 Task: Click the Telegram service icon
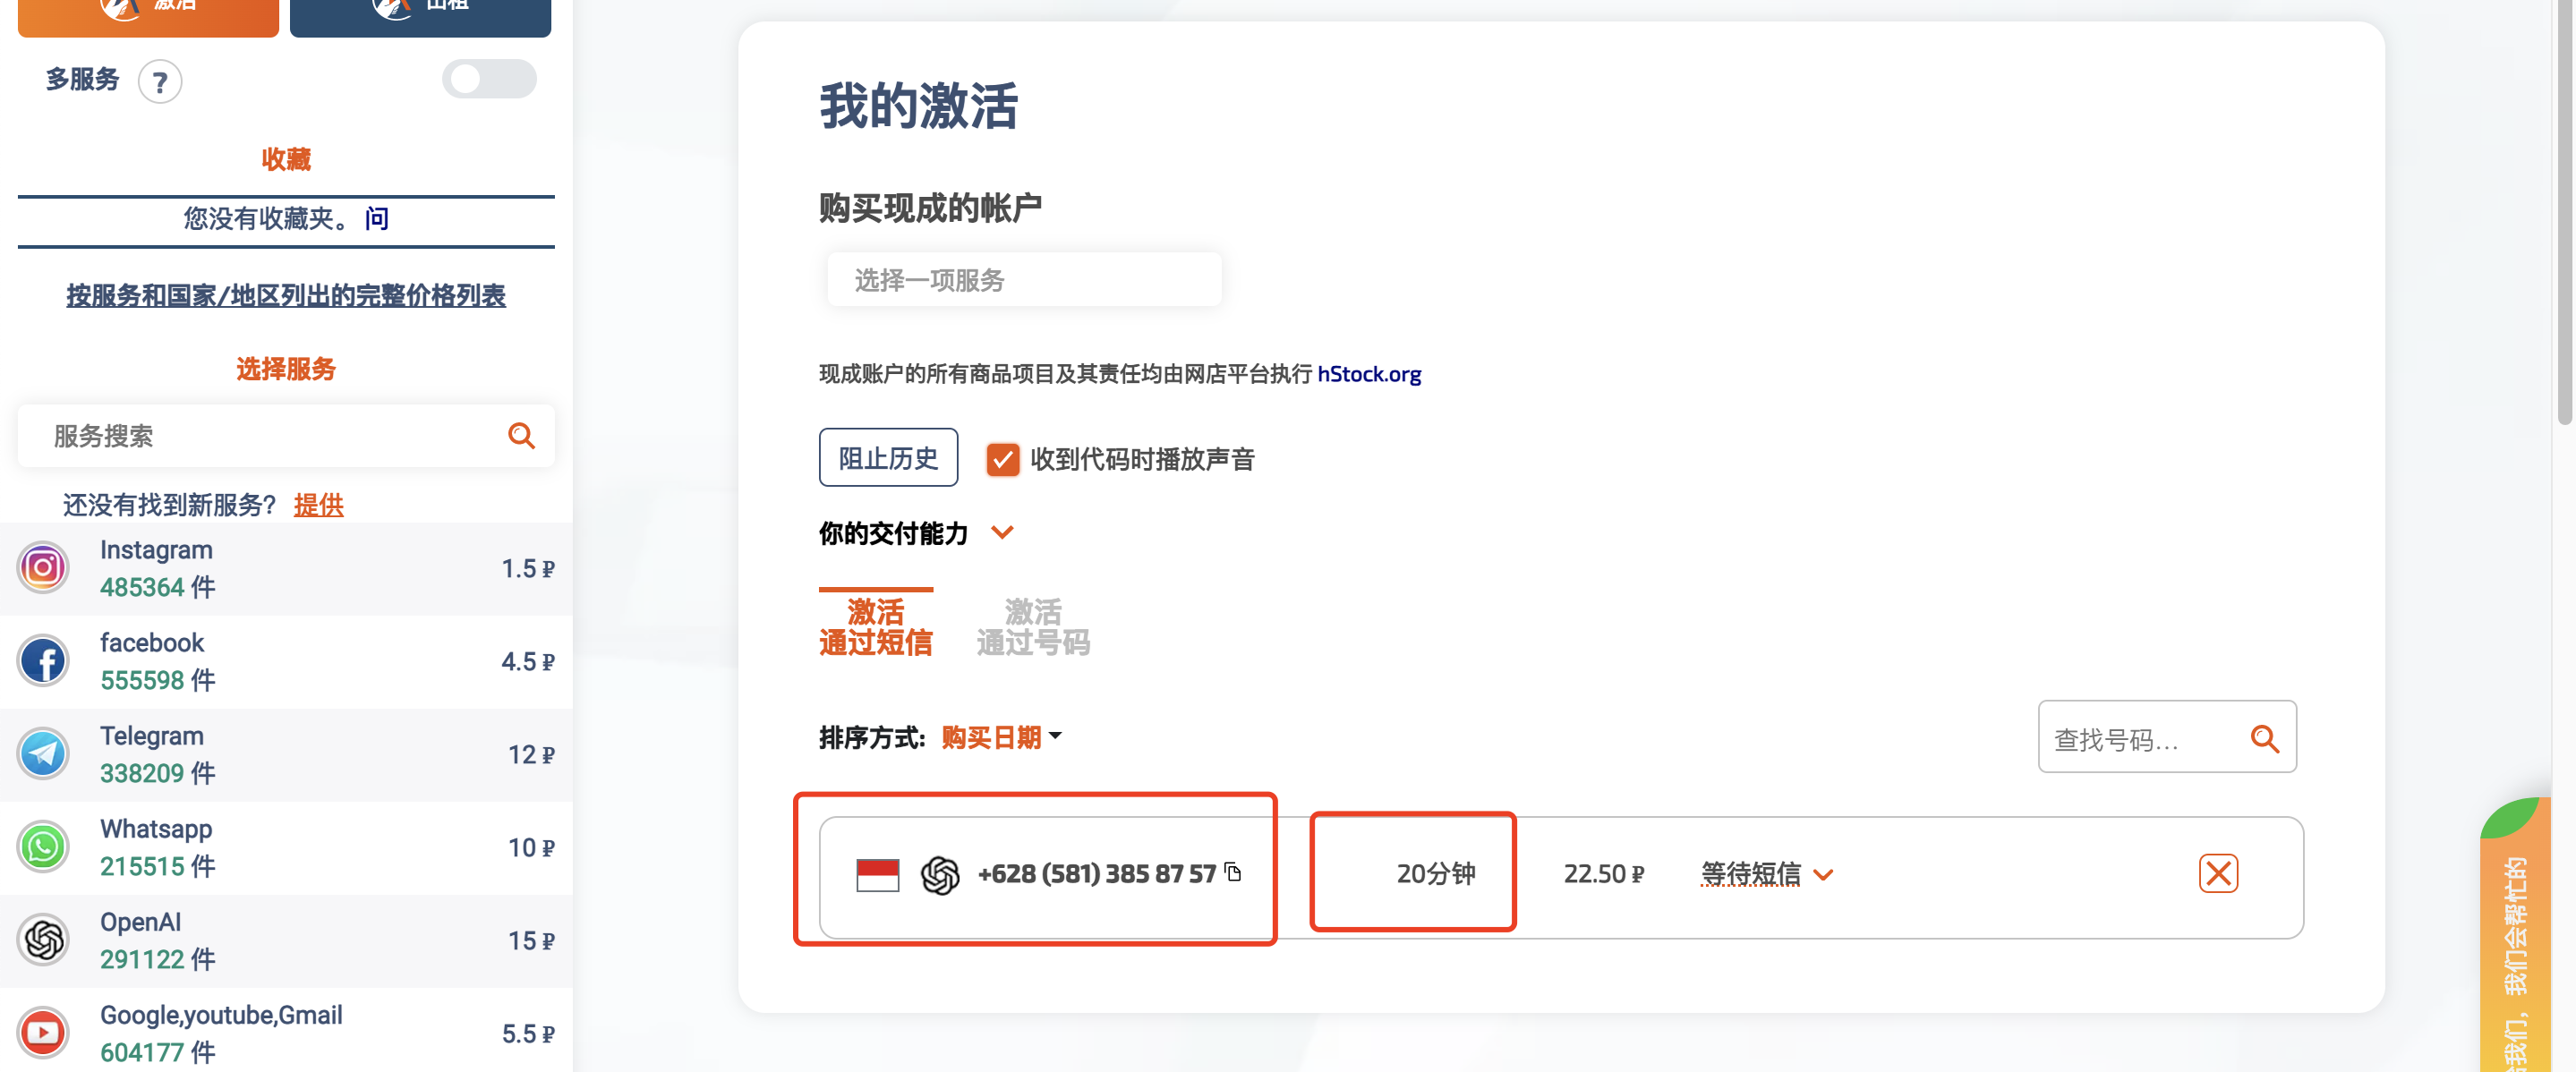[x=43, y=754]
